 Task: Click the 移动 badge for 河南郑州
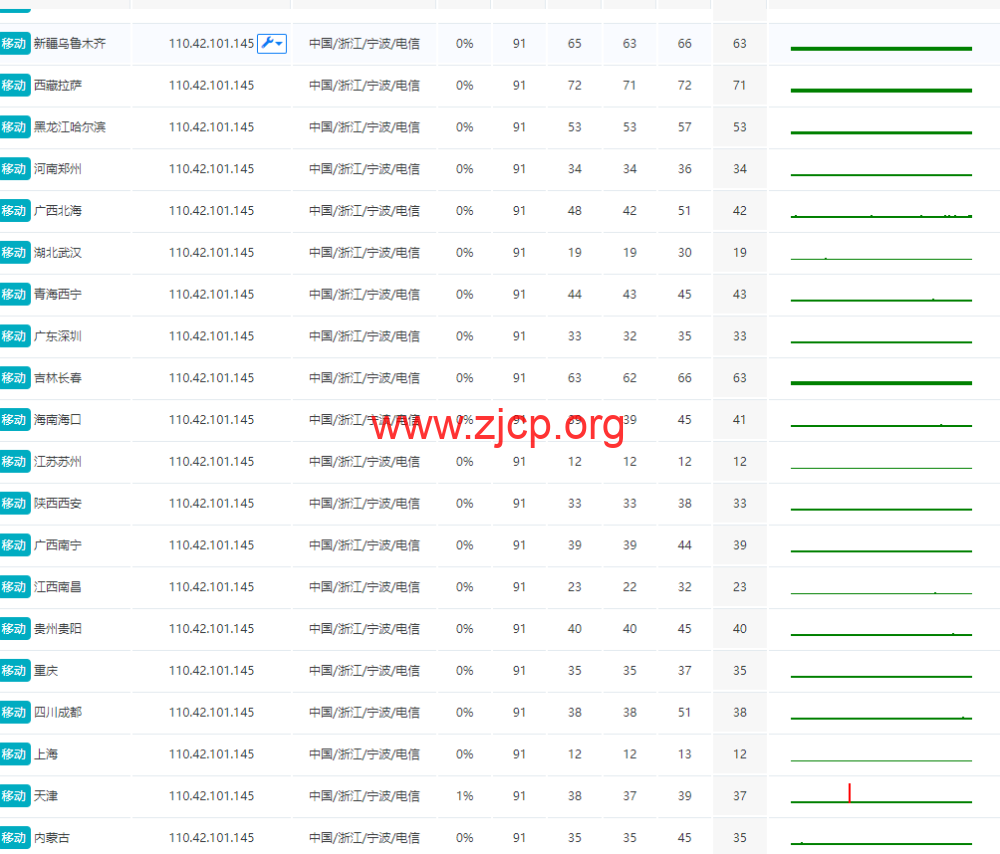tap(14, 169)
